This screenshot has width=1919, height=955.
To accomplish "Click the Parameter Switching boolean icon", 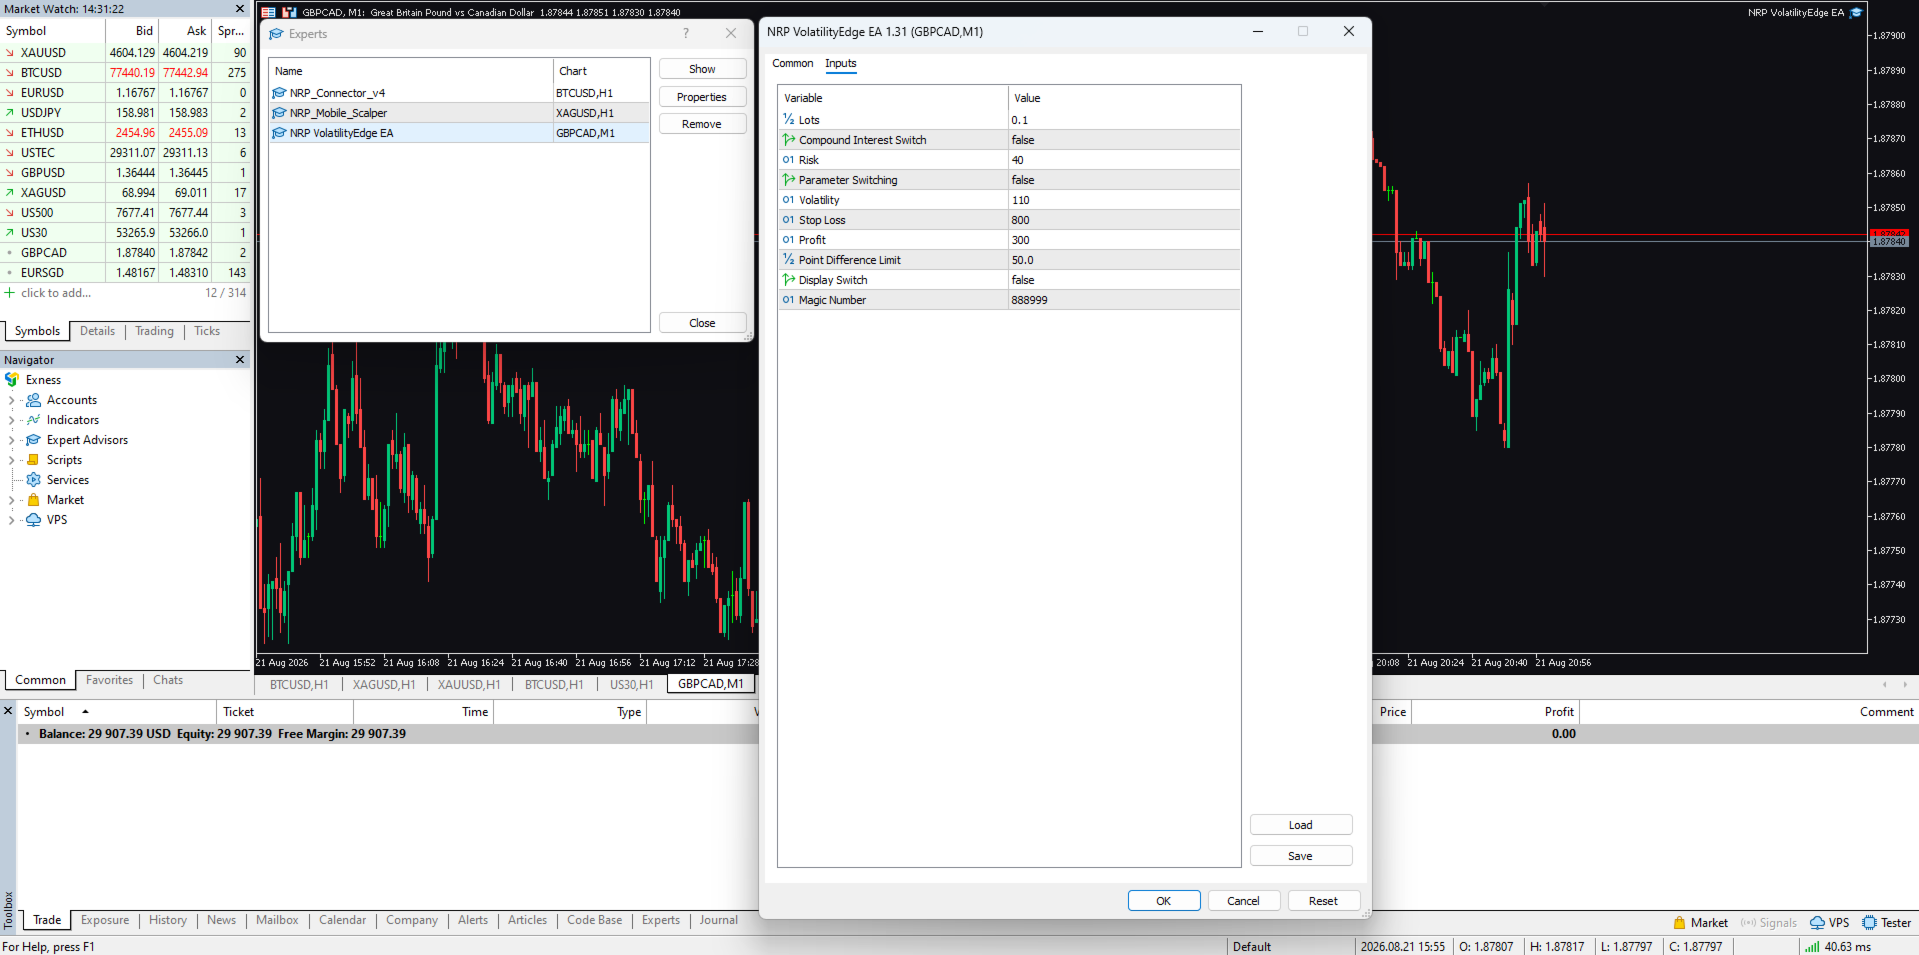I will [x=788, y=180].
